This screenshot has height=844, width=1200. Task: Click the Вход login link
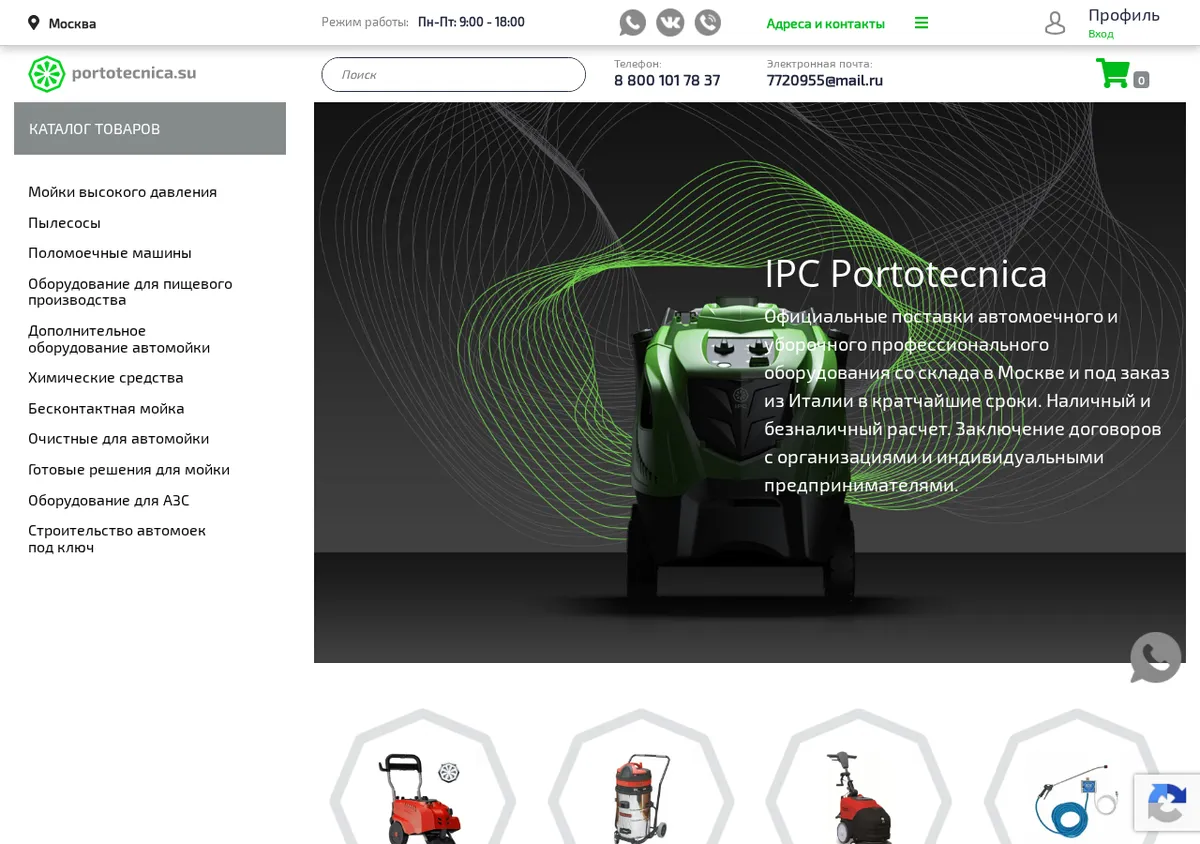click(1100, 34)
